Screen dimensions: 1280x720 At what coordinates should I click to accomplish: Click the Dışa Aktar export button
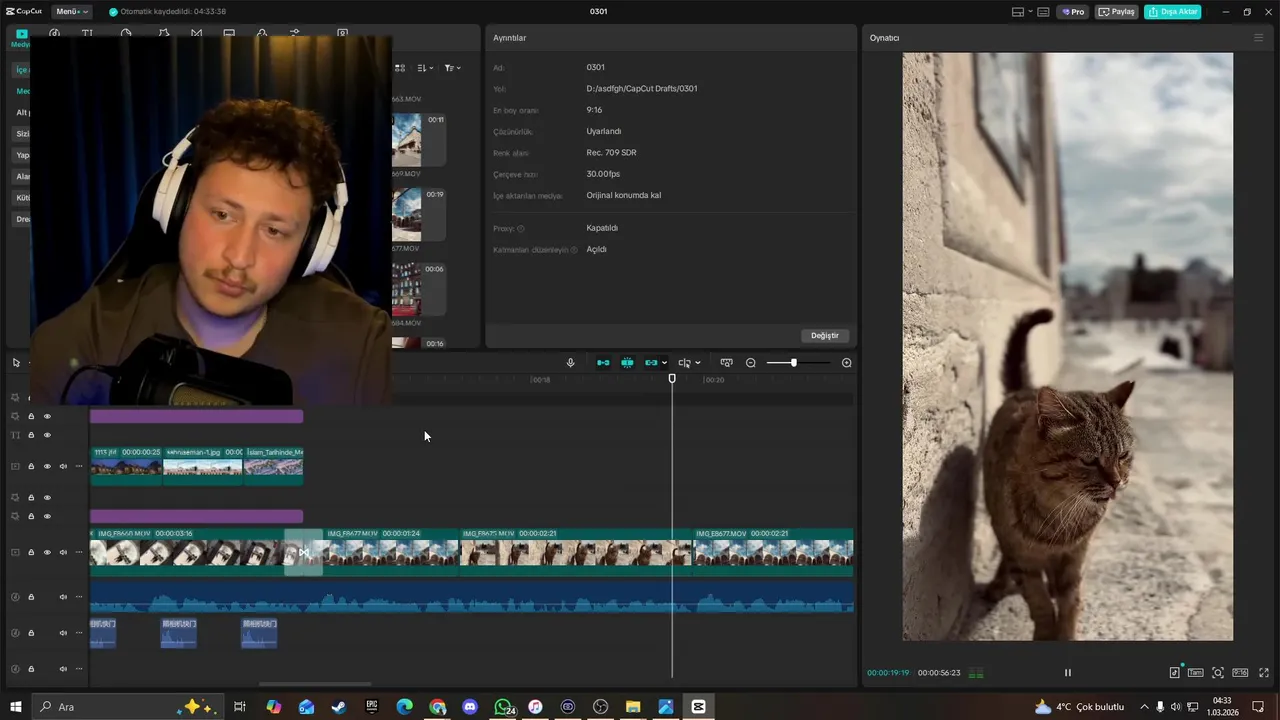coord(1173,12)
